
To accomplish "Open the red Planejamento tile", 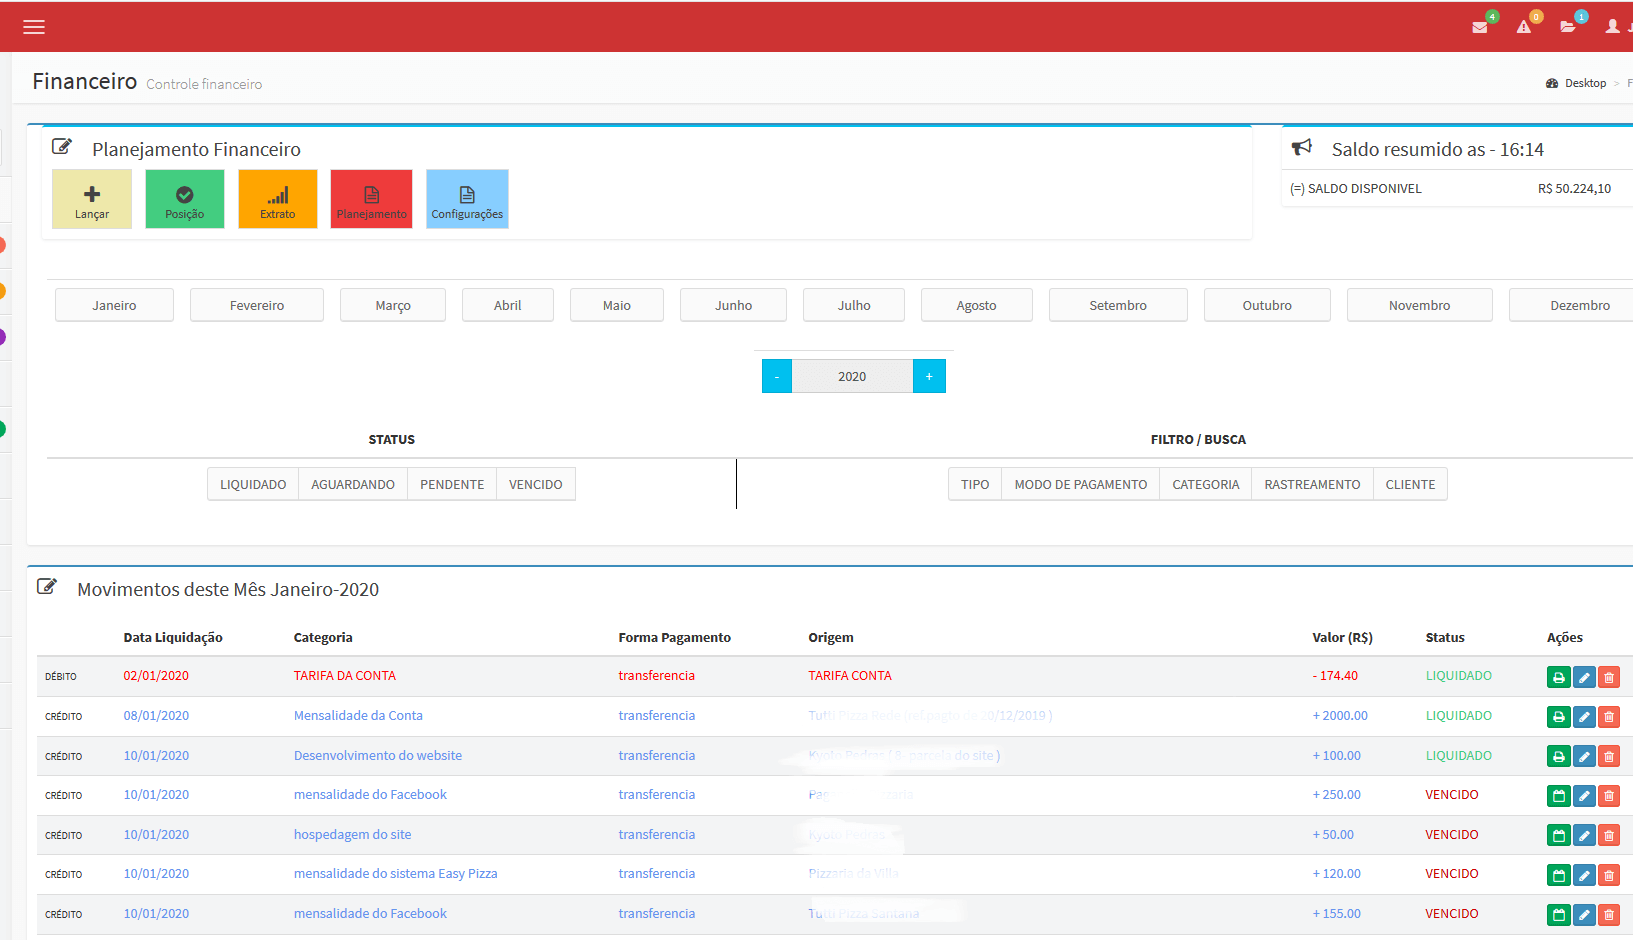I will pos(372,199).
